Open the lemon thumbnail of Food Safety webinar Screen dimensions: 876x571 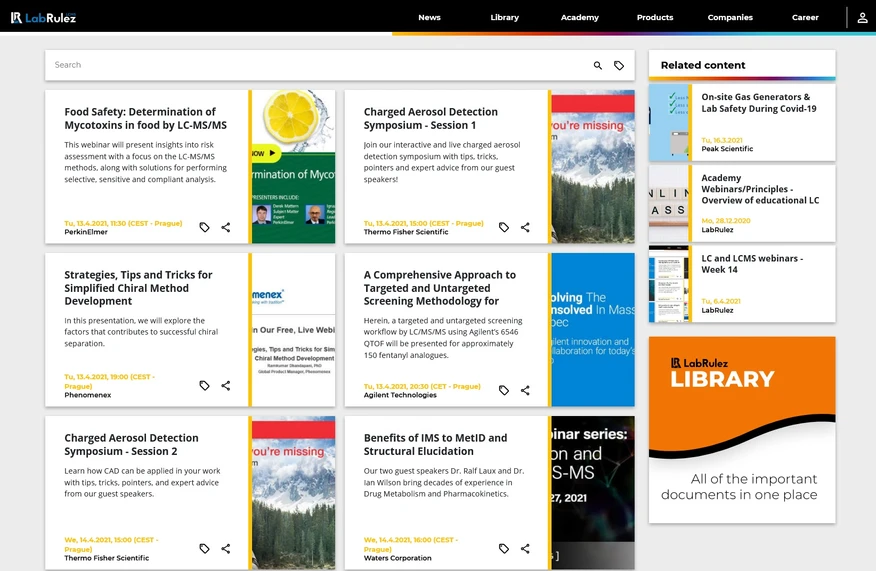click(x=293, y=166)
